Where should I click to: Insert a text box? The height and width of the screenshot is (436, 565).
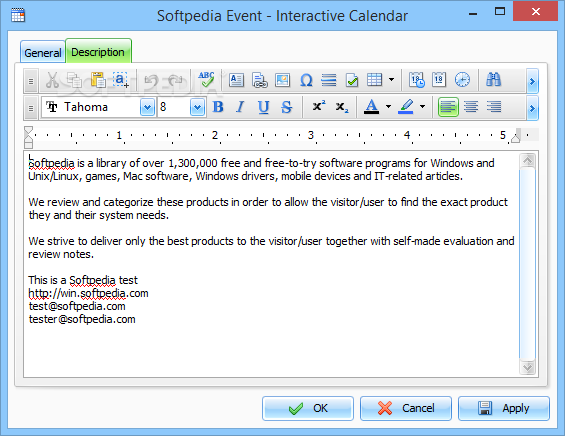click(x=236, y=80)
